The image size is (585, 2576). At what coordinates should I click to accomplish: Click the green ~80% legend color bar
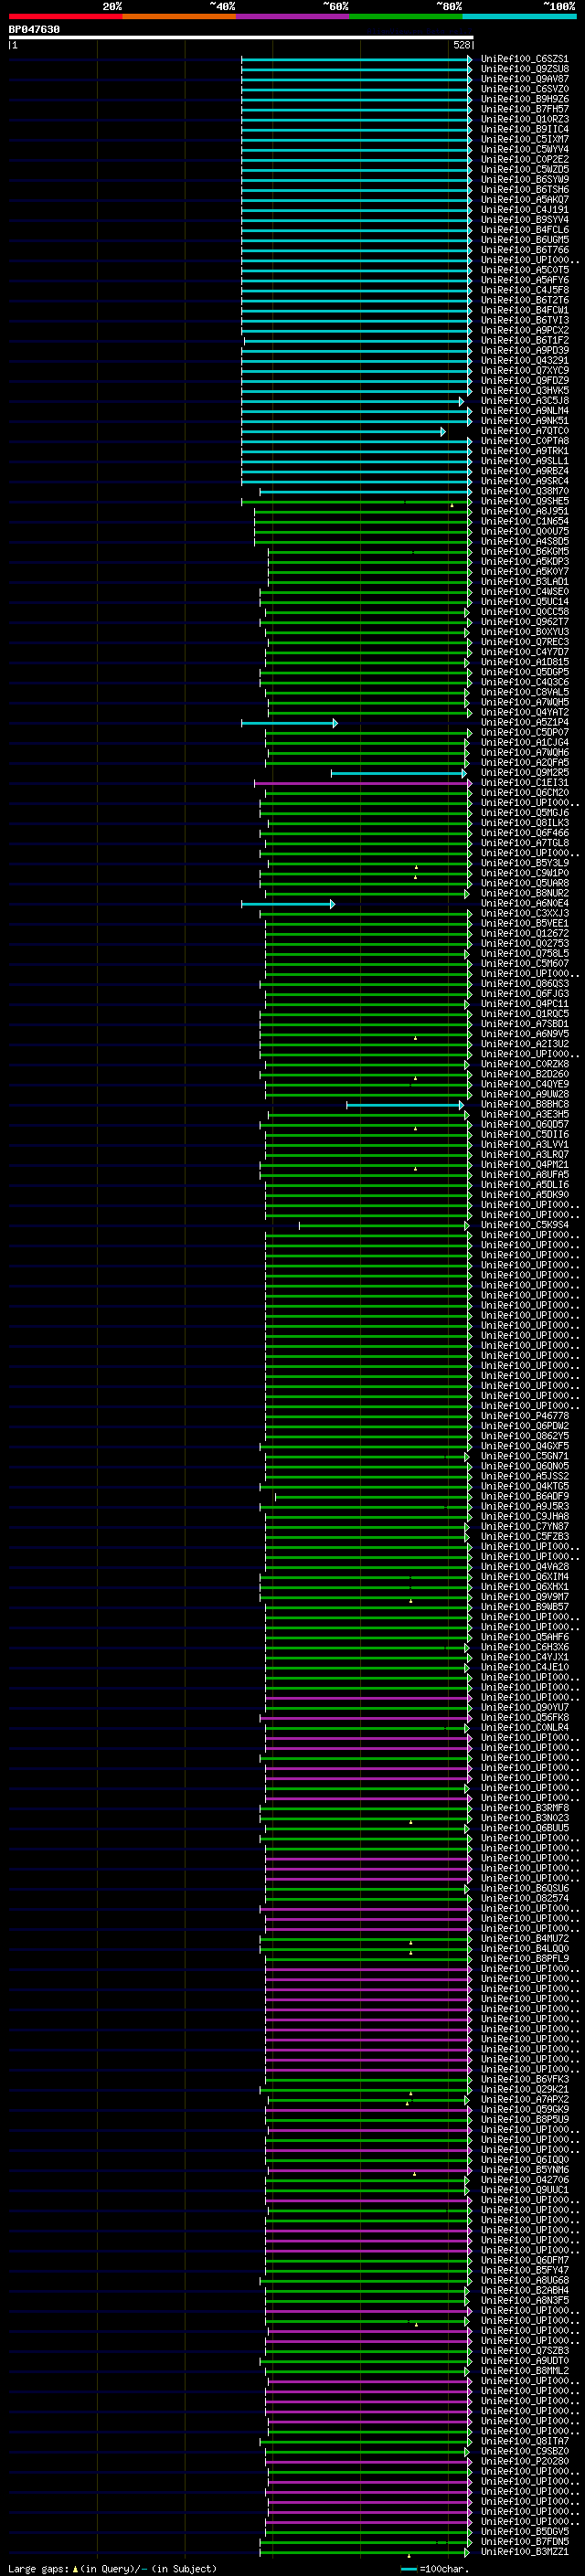[406, 16]
